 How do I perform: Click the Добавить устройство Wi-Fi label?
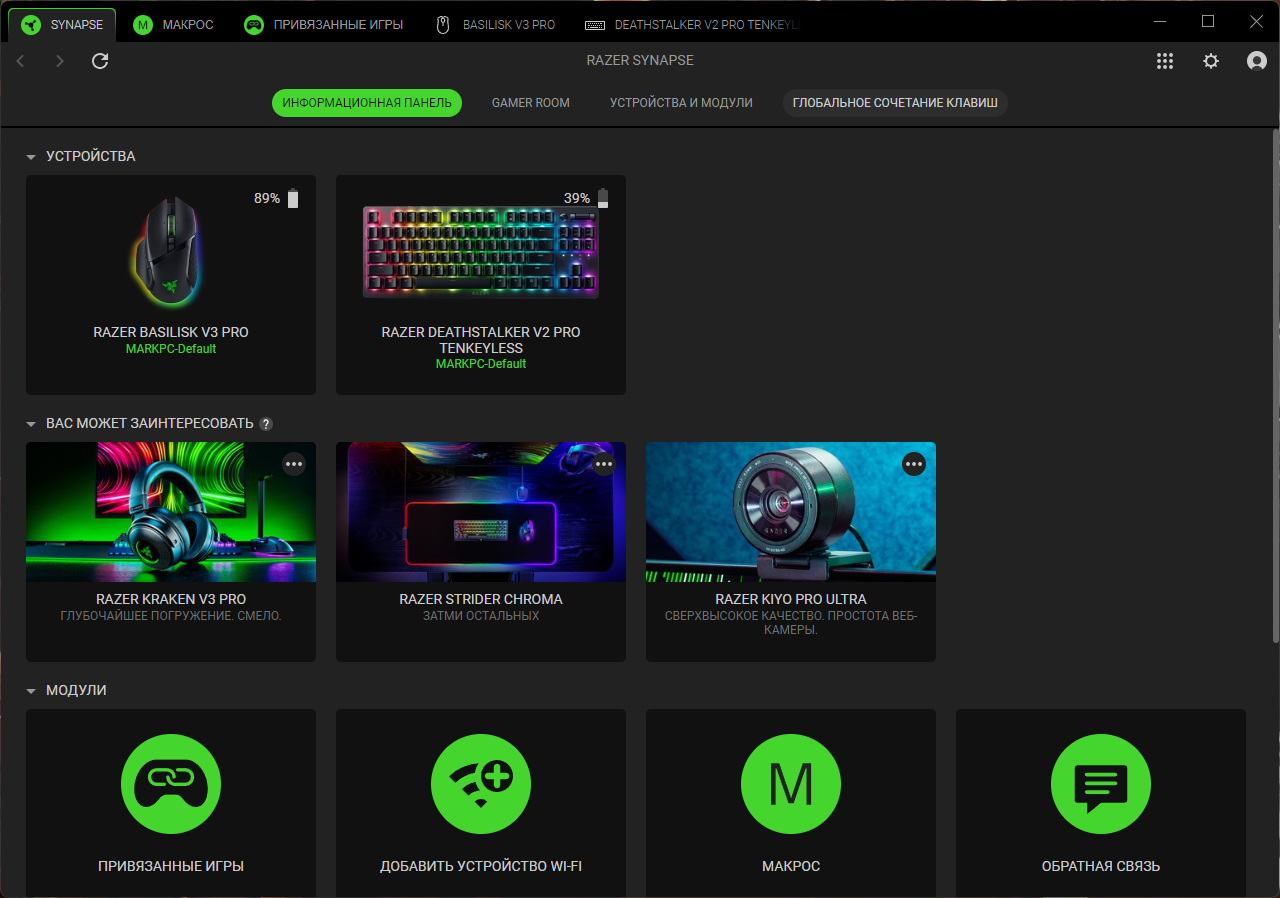[x=481, y=866]
